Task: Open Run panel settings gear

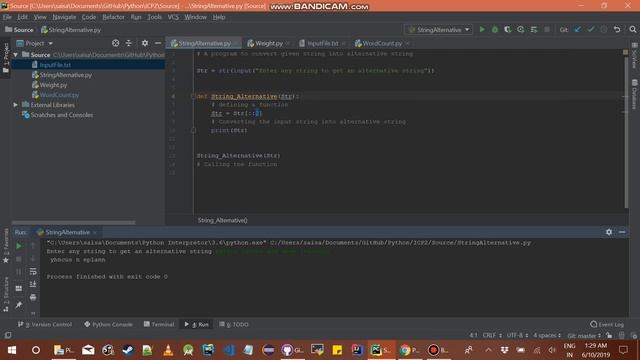Action: tap(609, 232)
